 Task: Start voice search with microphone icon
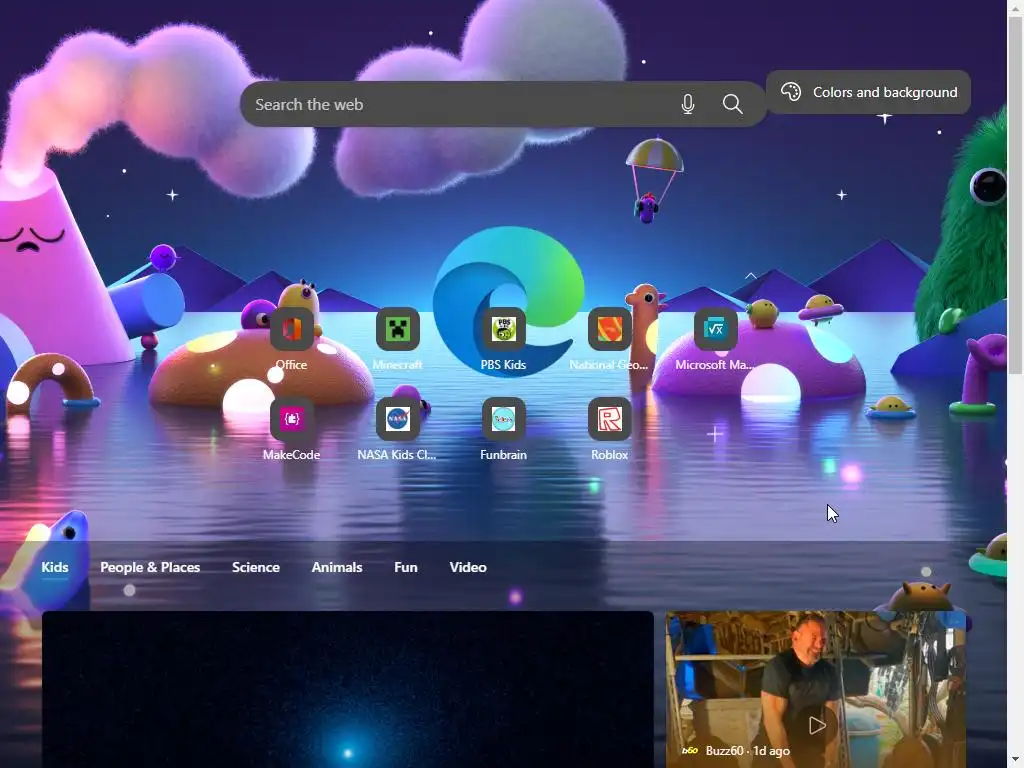click(x=688, y=104)
